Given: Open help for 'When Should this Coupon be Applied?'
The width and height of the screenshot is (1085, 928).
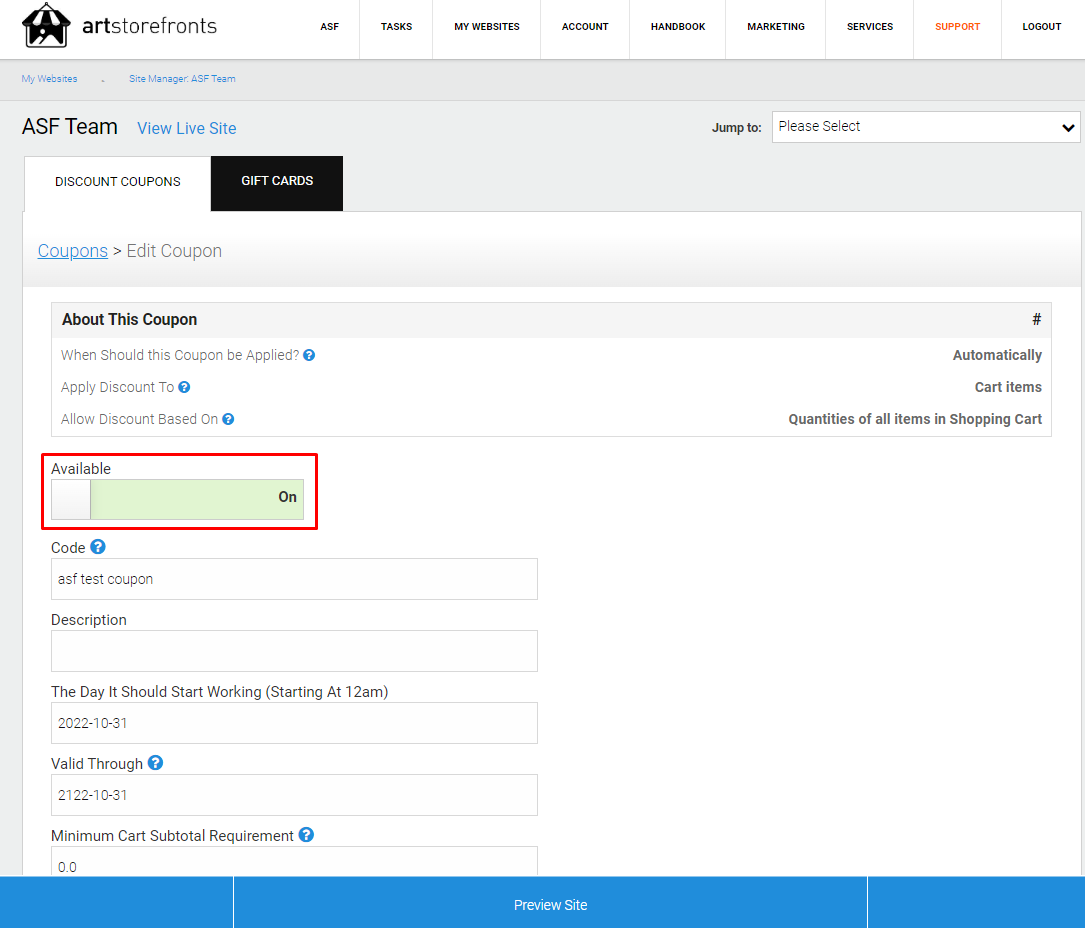Looking at the screenshot, I should point(309,355).
